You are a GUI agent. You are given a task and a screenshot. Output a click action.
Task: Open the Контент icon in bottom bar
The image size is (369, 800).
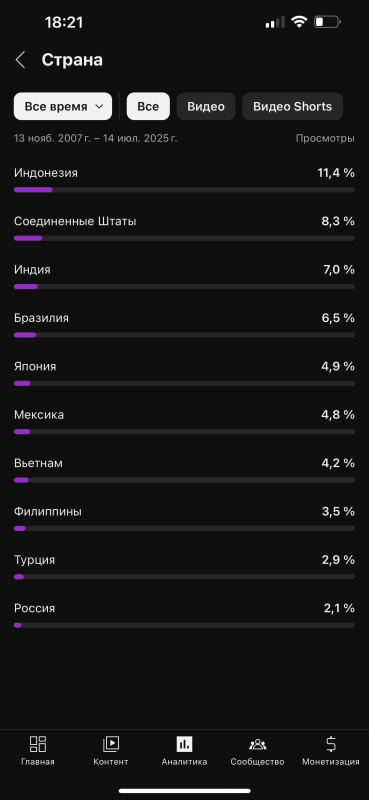pyautogui.click(x=111, y=744)
